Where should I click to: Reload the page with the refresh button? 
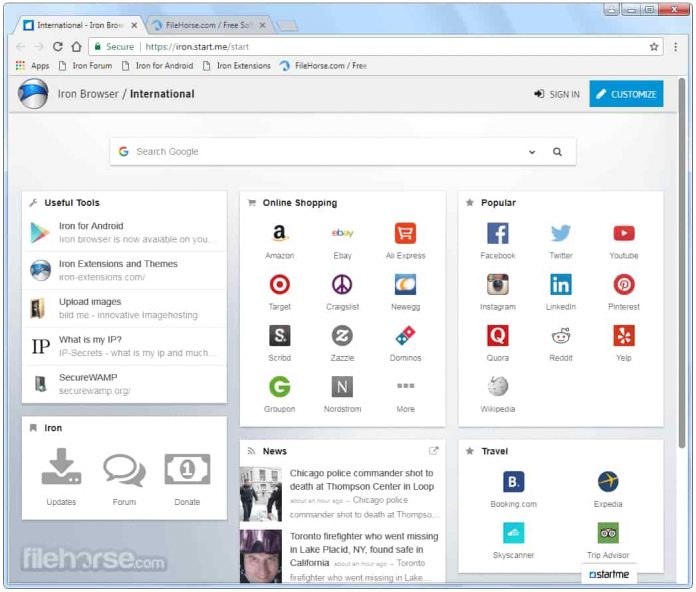(58, 46)
